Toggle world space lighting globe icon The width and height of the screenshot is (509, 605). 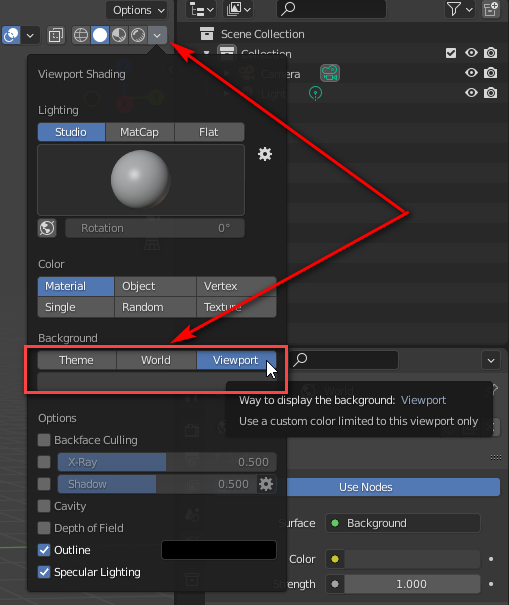click(x=47, y=228)
